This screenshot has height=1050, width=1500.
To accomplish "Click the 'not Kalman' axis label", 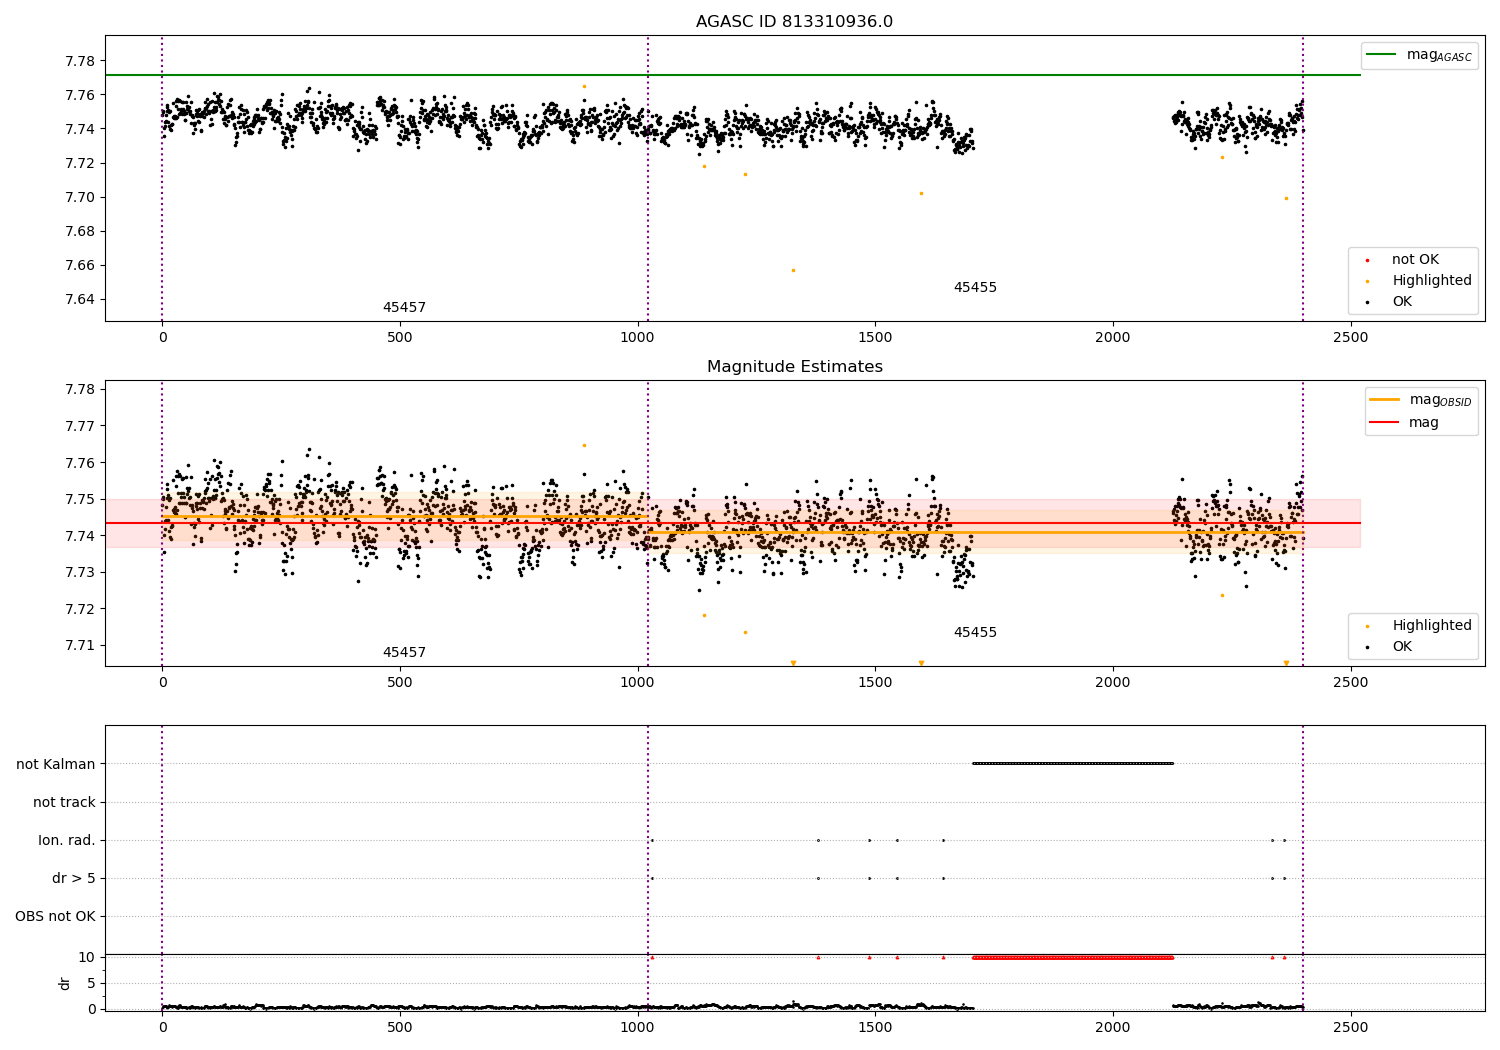I will click(x=56, y=764).
